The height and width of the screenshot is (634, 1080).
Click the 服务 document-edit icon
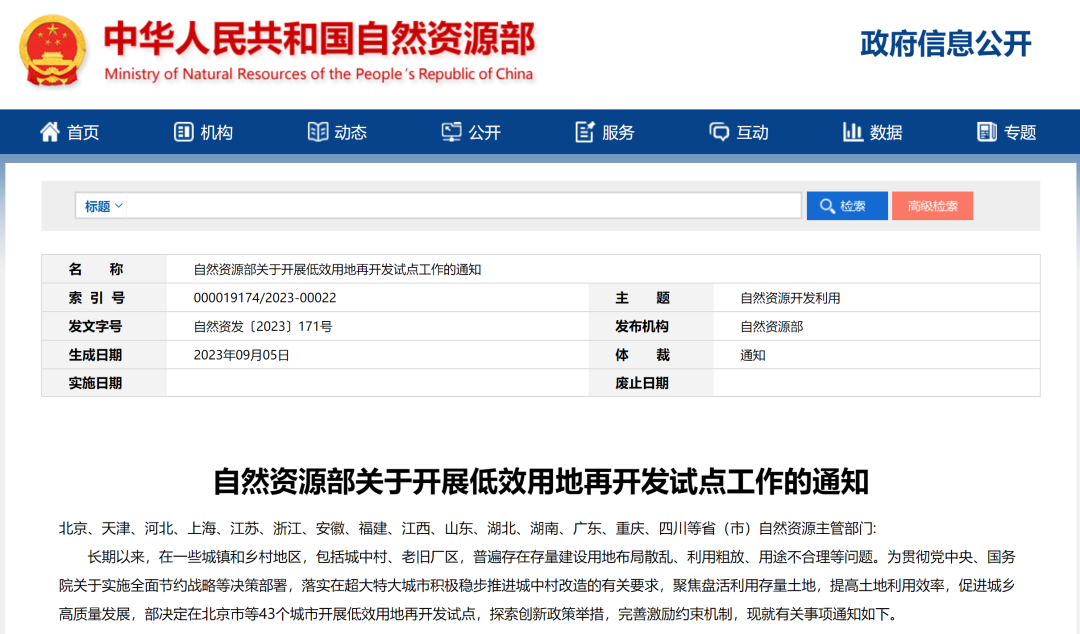[586, 132]
